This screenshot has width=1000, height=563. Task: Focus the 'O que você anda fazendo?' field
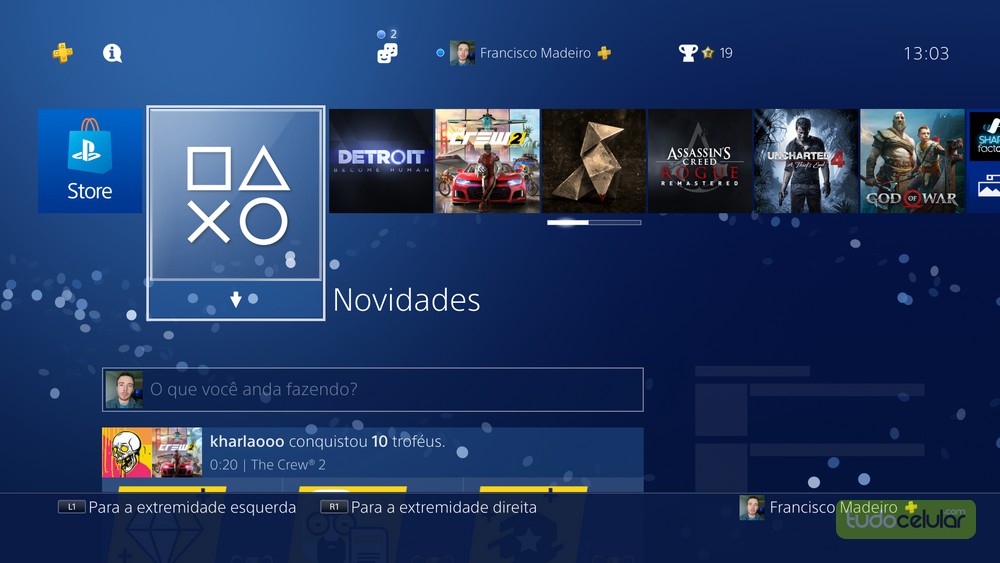[372, 389]
